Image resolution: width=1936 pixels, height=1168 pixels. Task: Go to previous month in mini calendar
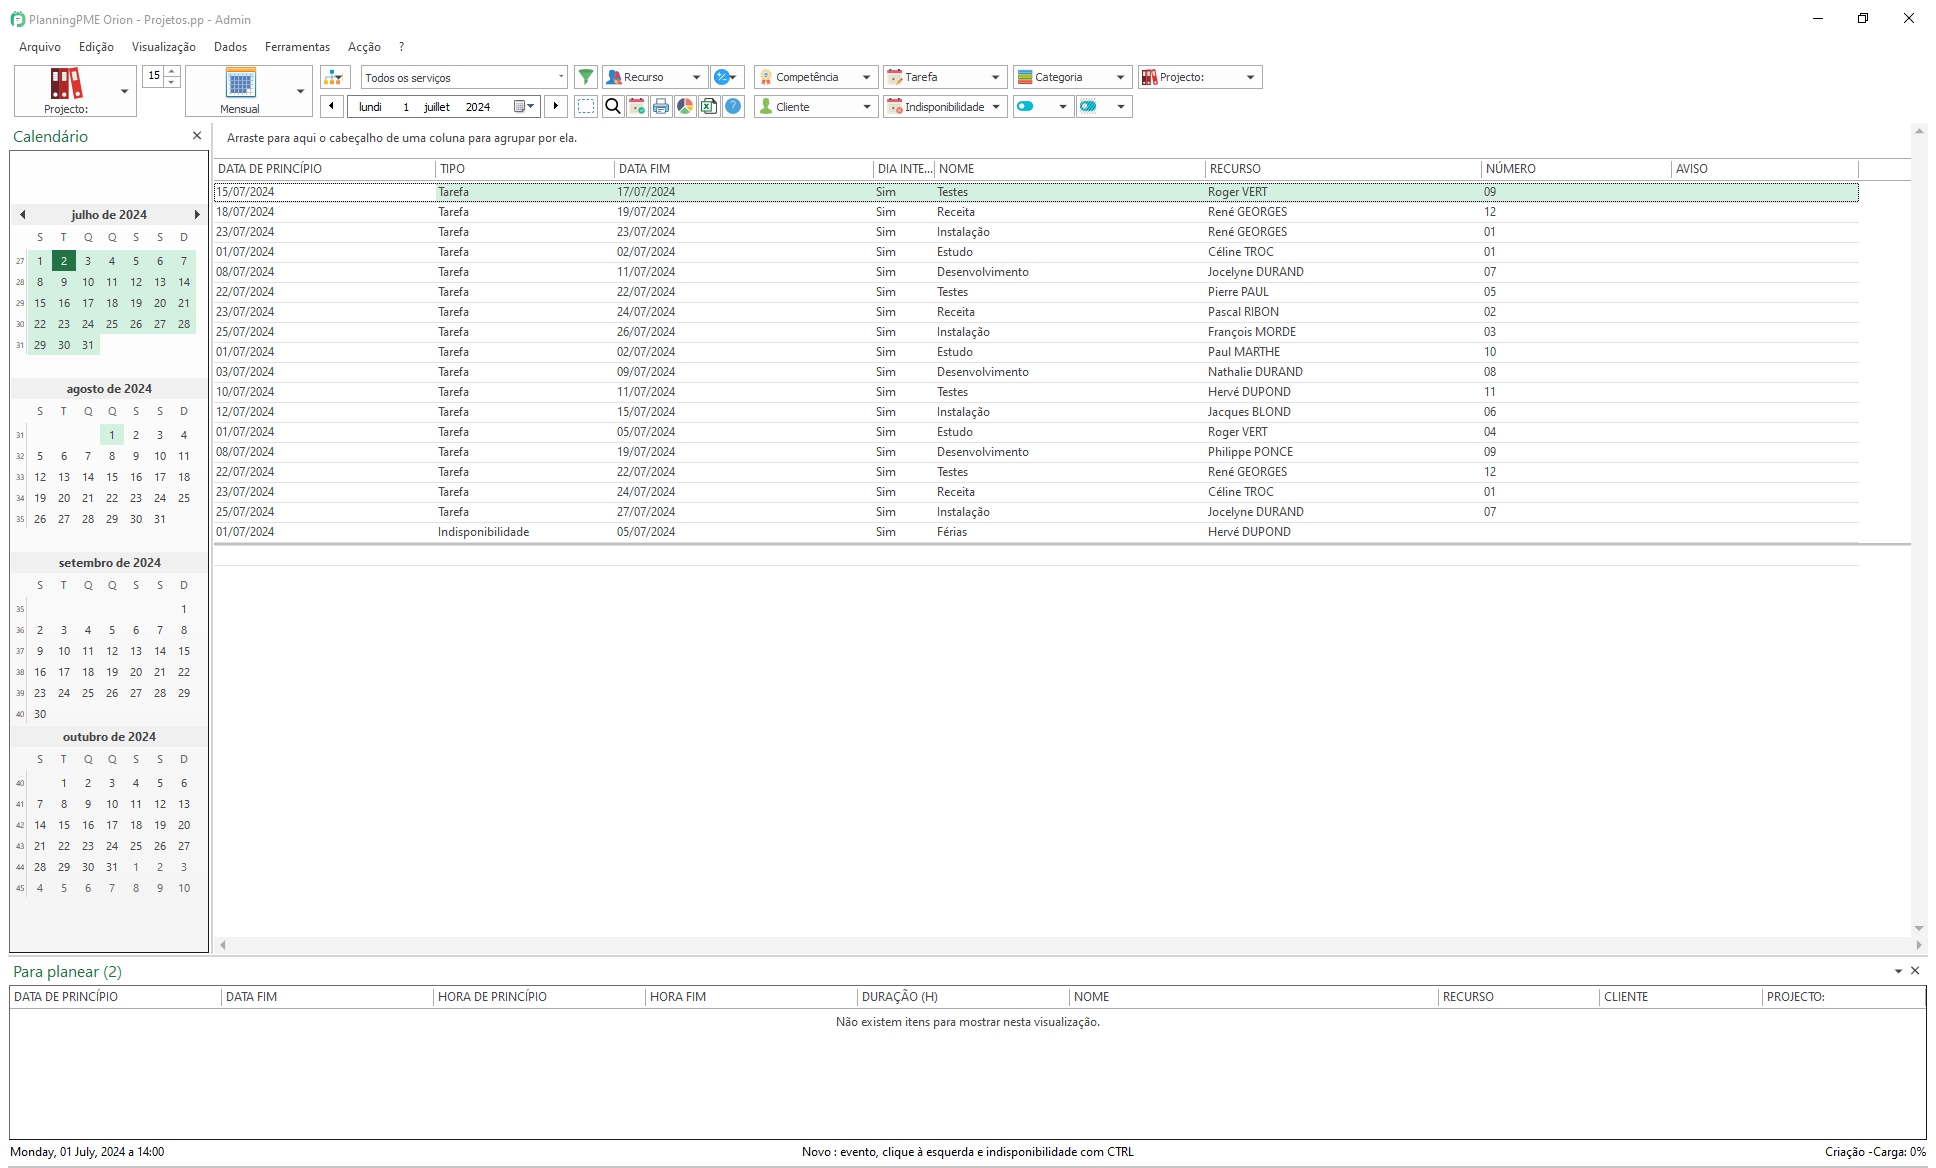22,215
